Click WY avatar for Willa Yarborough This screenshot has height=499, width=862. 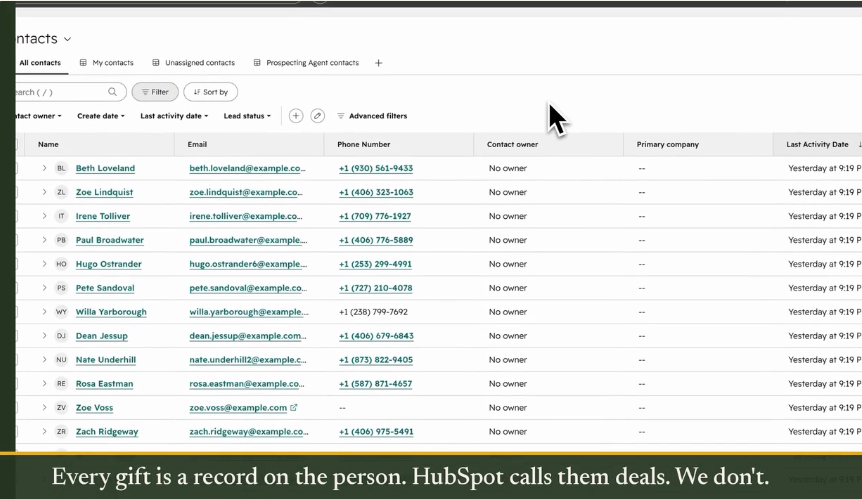[61, 312]
